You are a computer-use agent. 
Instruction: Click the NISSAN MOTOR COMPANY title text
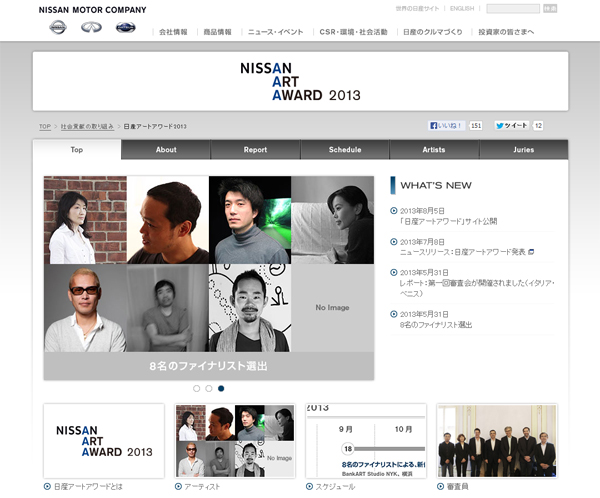point(92,10)
